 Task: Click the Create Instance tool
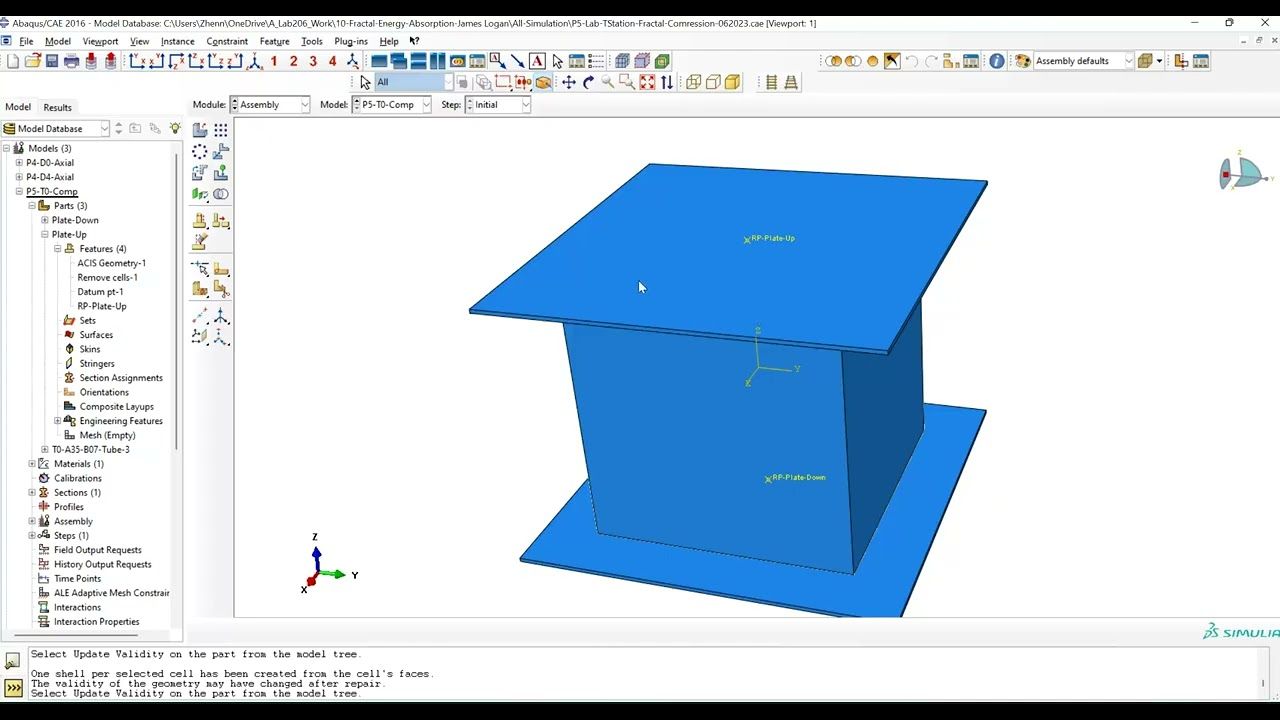click(x=200, y=130)
